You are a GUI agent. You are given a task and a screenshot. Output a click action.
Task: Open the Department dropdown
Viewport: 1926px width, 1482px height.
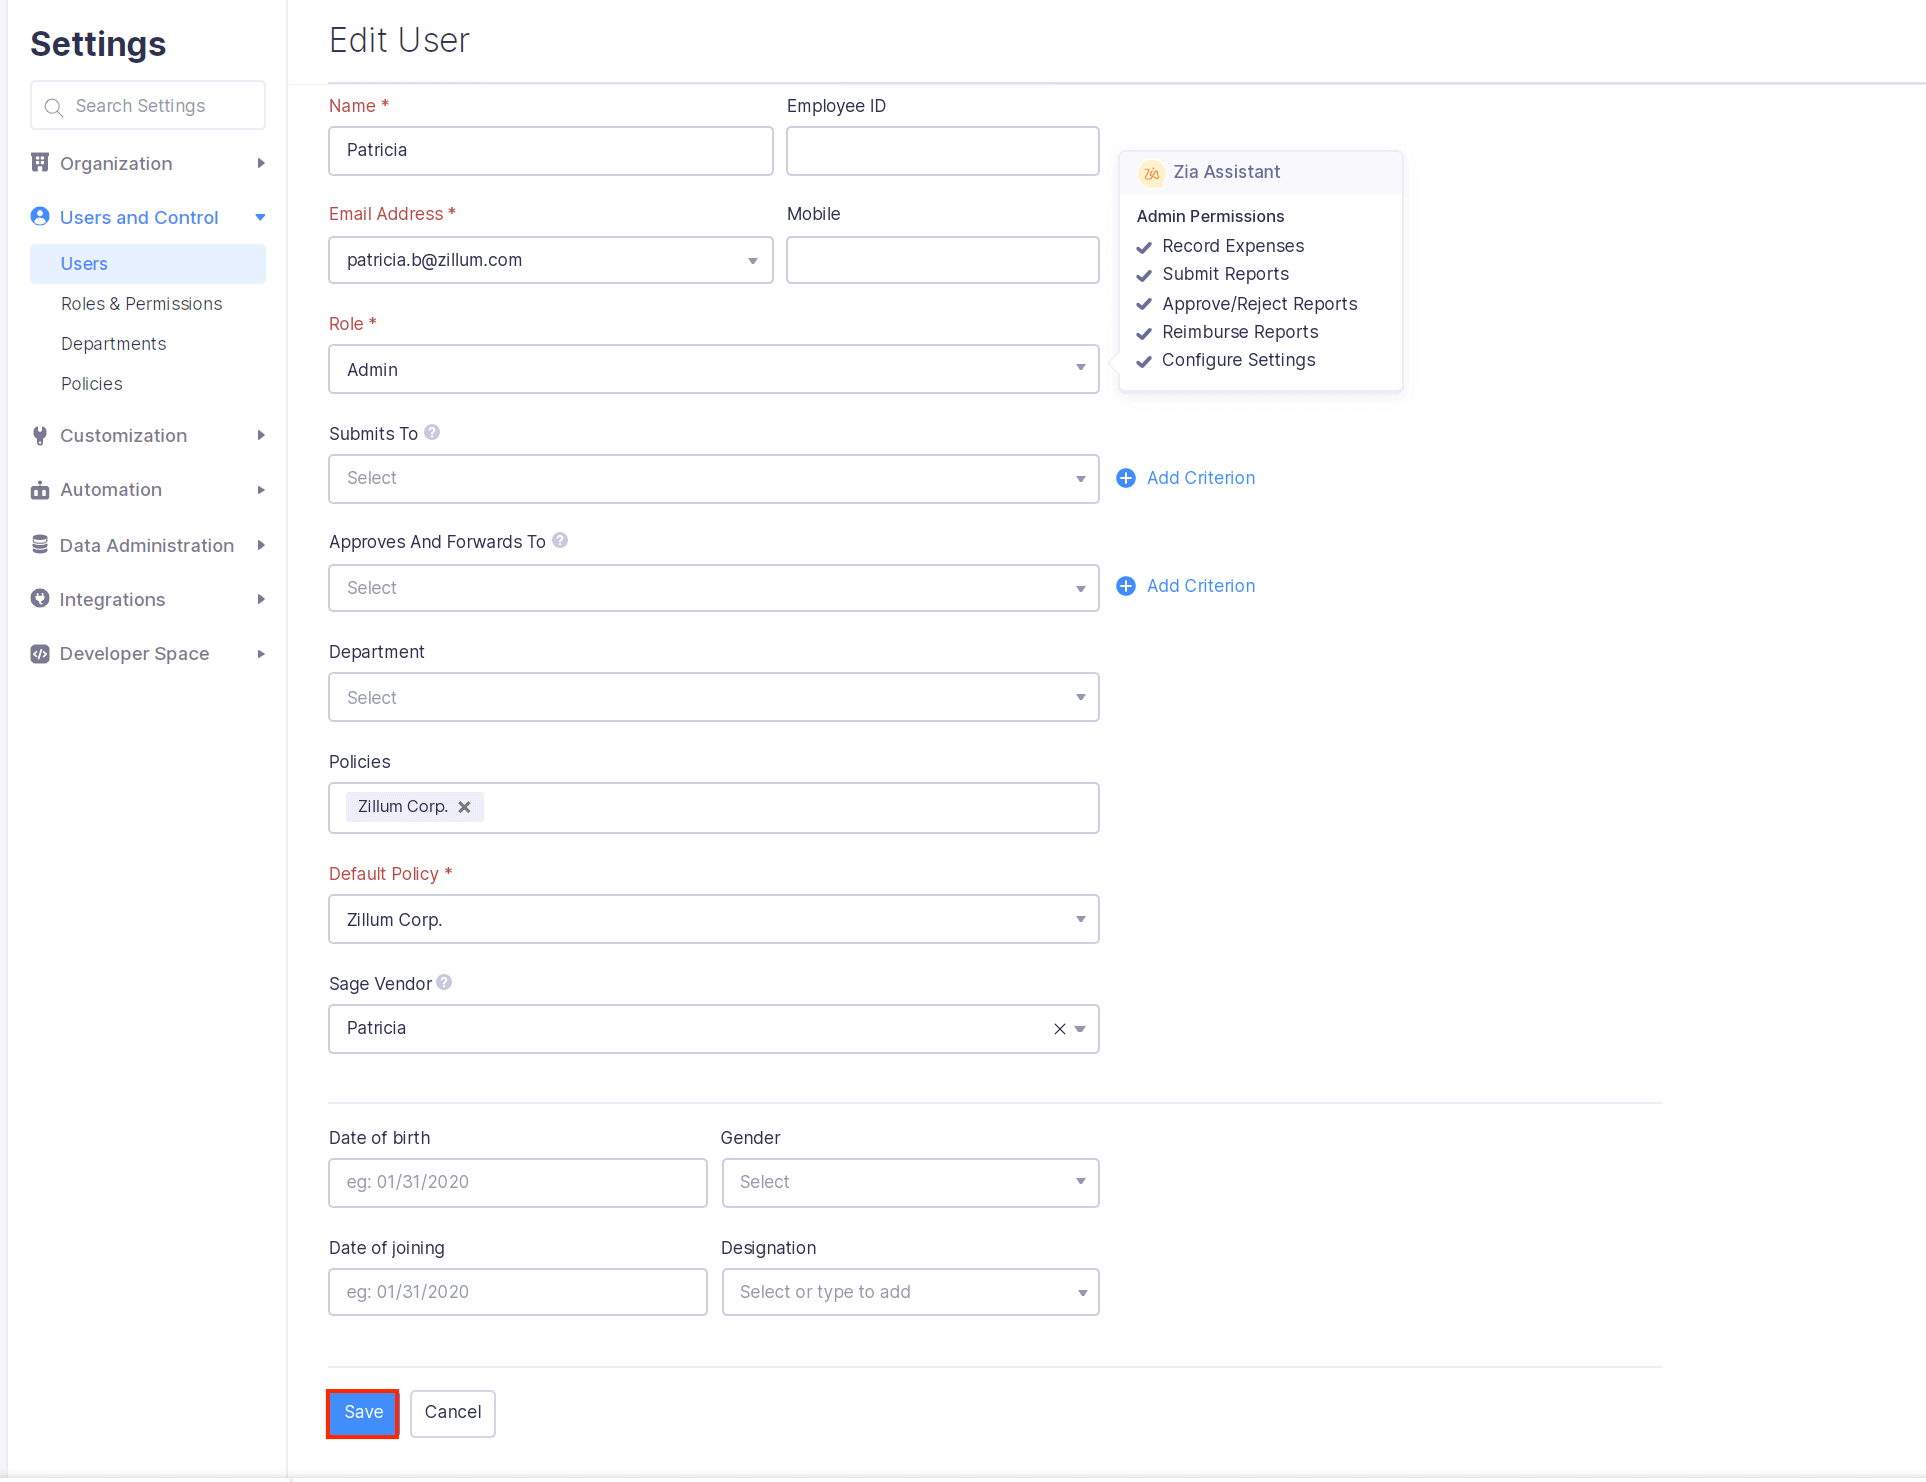pos(713,698)
